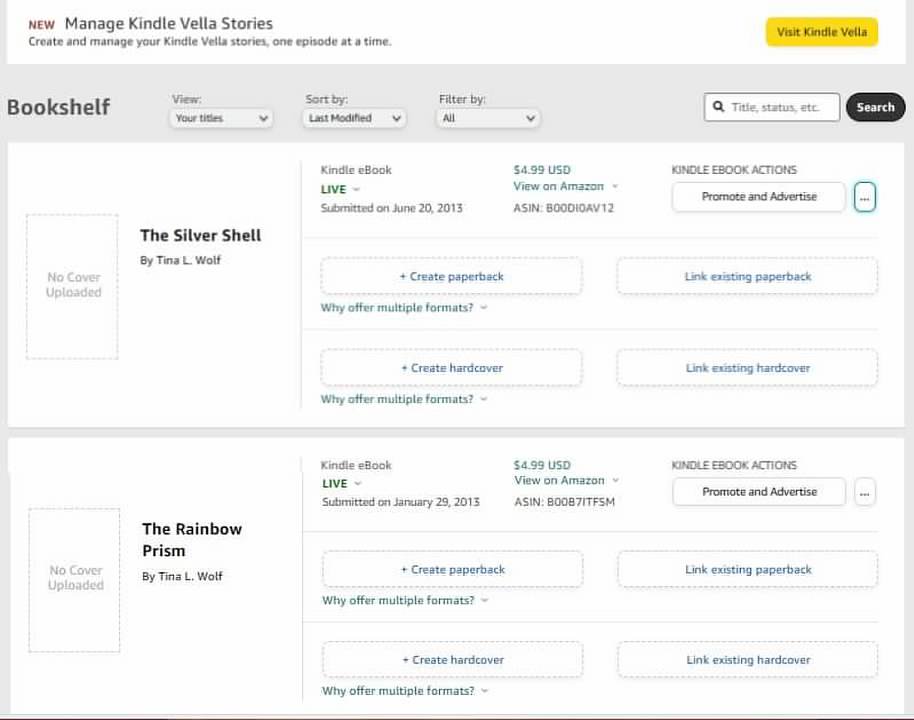Click the Visit Kindle Vella button
The height and width of the screenshot is (720, 914).
[x=821, y=32]
